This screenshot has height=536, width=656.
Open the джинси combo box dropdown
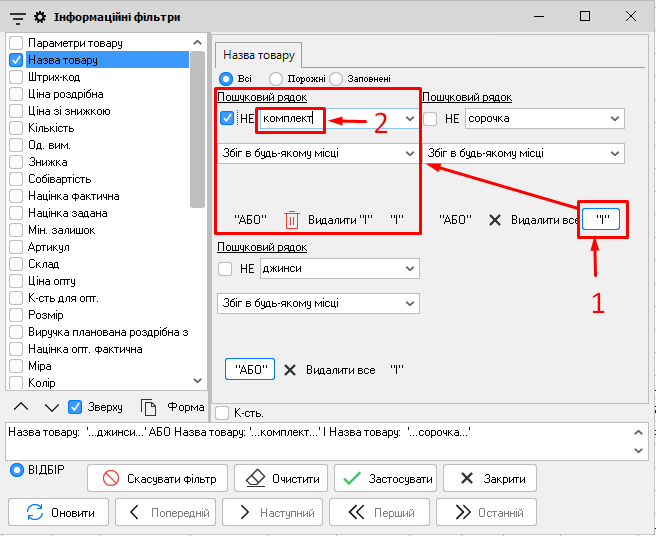point(409,269)
